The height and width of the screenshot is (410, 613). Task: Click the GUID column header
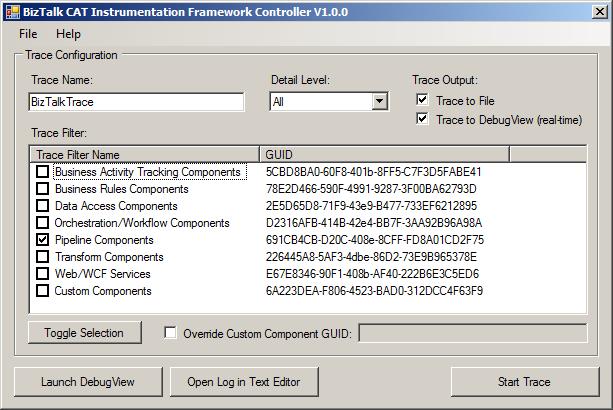click(x=384, y=154)
